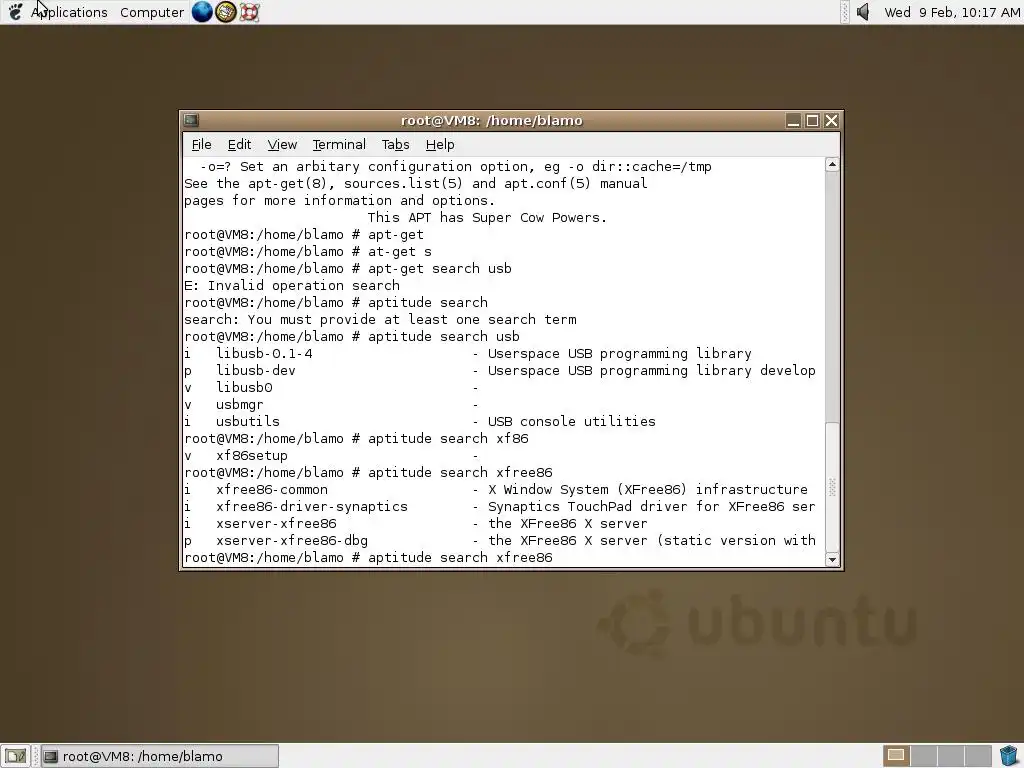Image resolution: width=1024 pixels, height=768 pixels.
Task: Open the View menu in terminal
Action: pos(282,144)
